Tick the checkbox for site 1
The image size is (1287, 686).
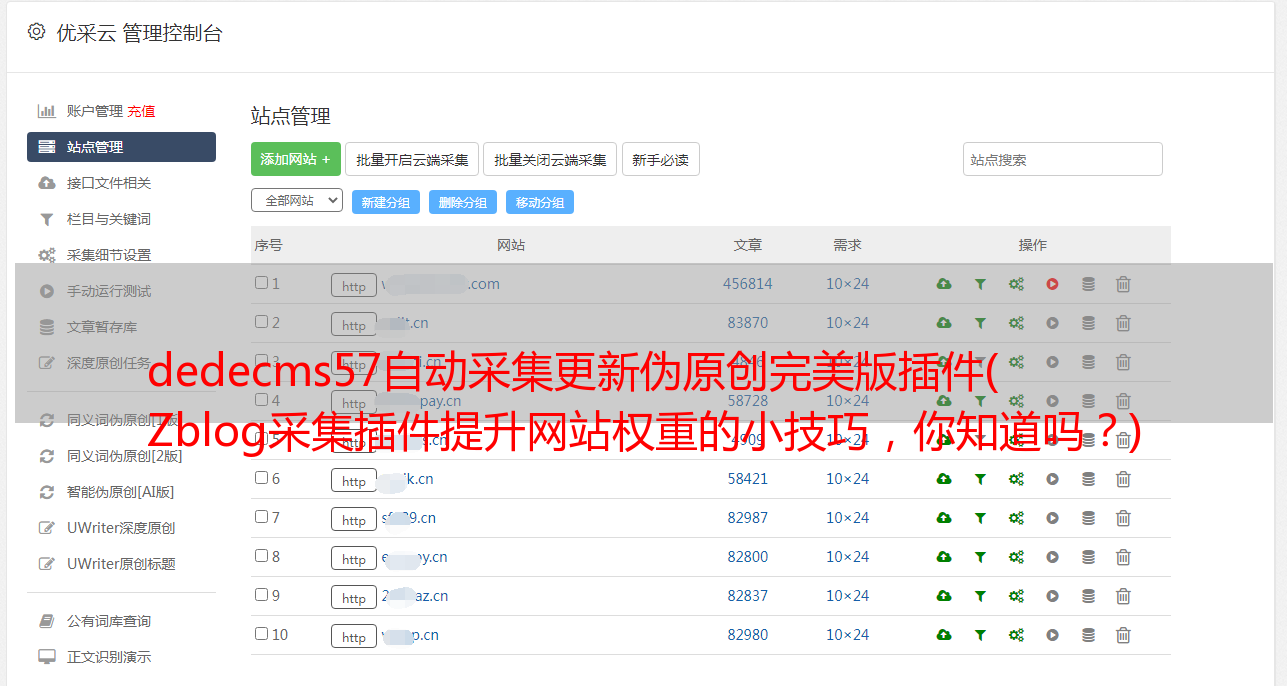point(261,283)
